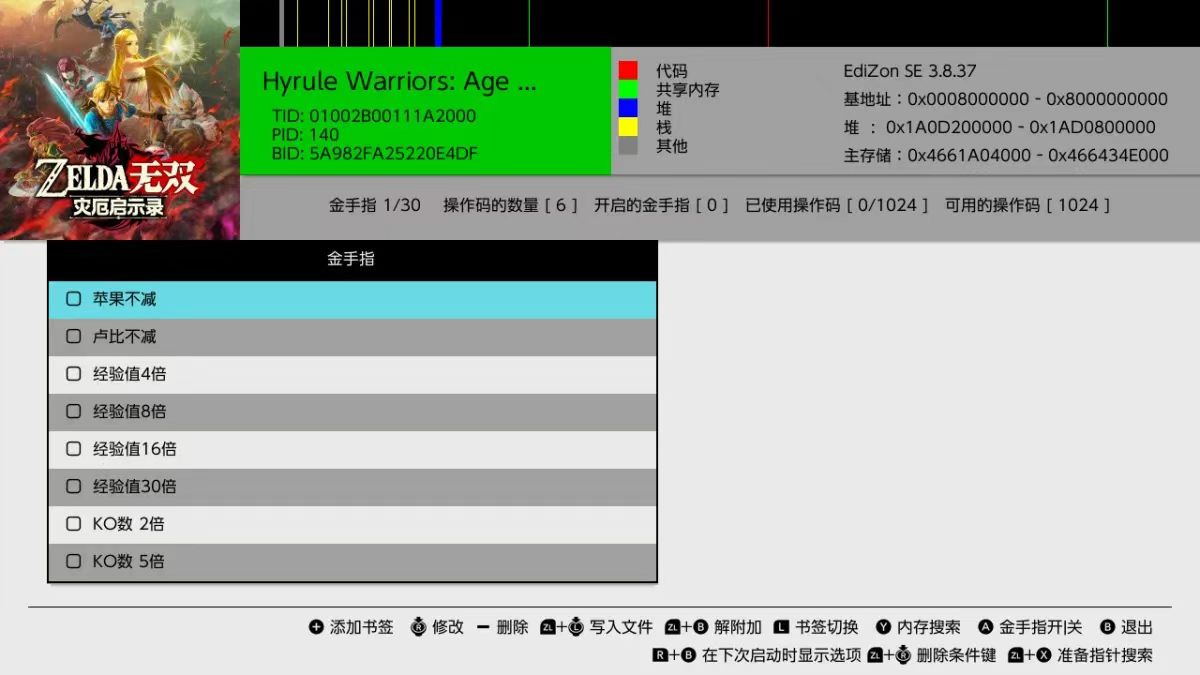
Task: Click the TID: 01002B00111A2000 text
Action: coord(374,116)
